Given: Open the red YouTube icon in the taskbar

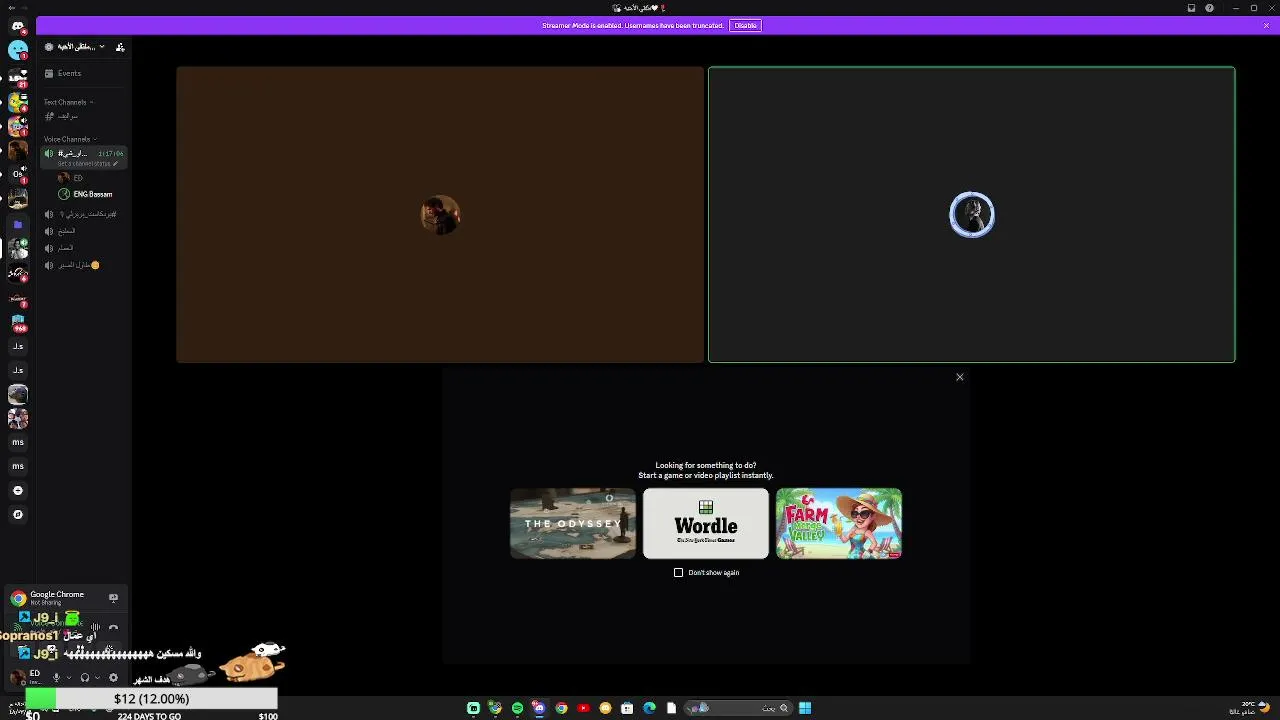Looking at the screenshot, I should pyautogui.click(x=583, y=708).
